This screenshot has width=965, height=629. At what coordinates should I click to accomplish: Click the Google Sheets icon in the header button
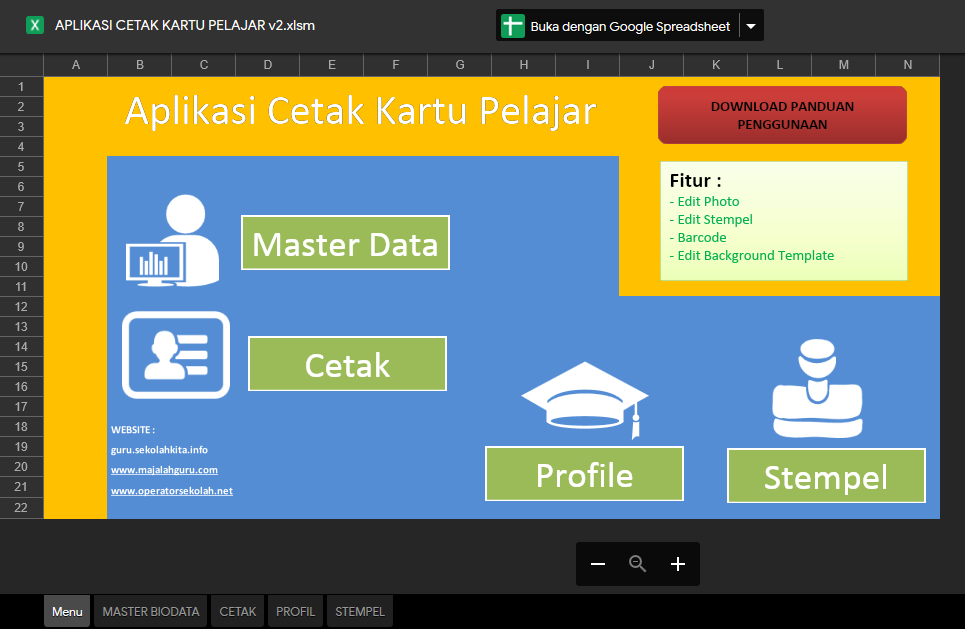click(511, 26)
